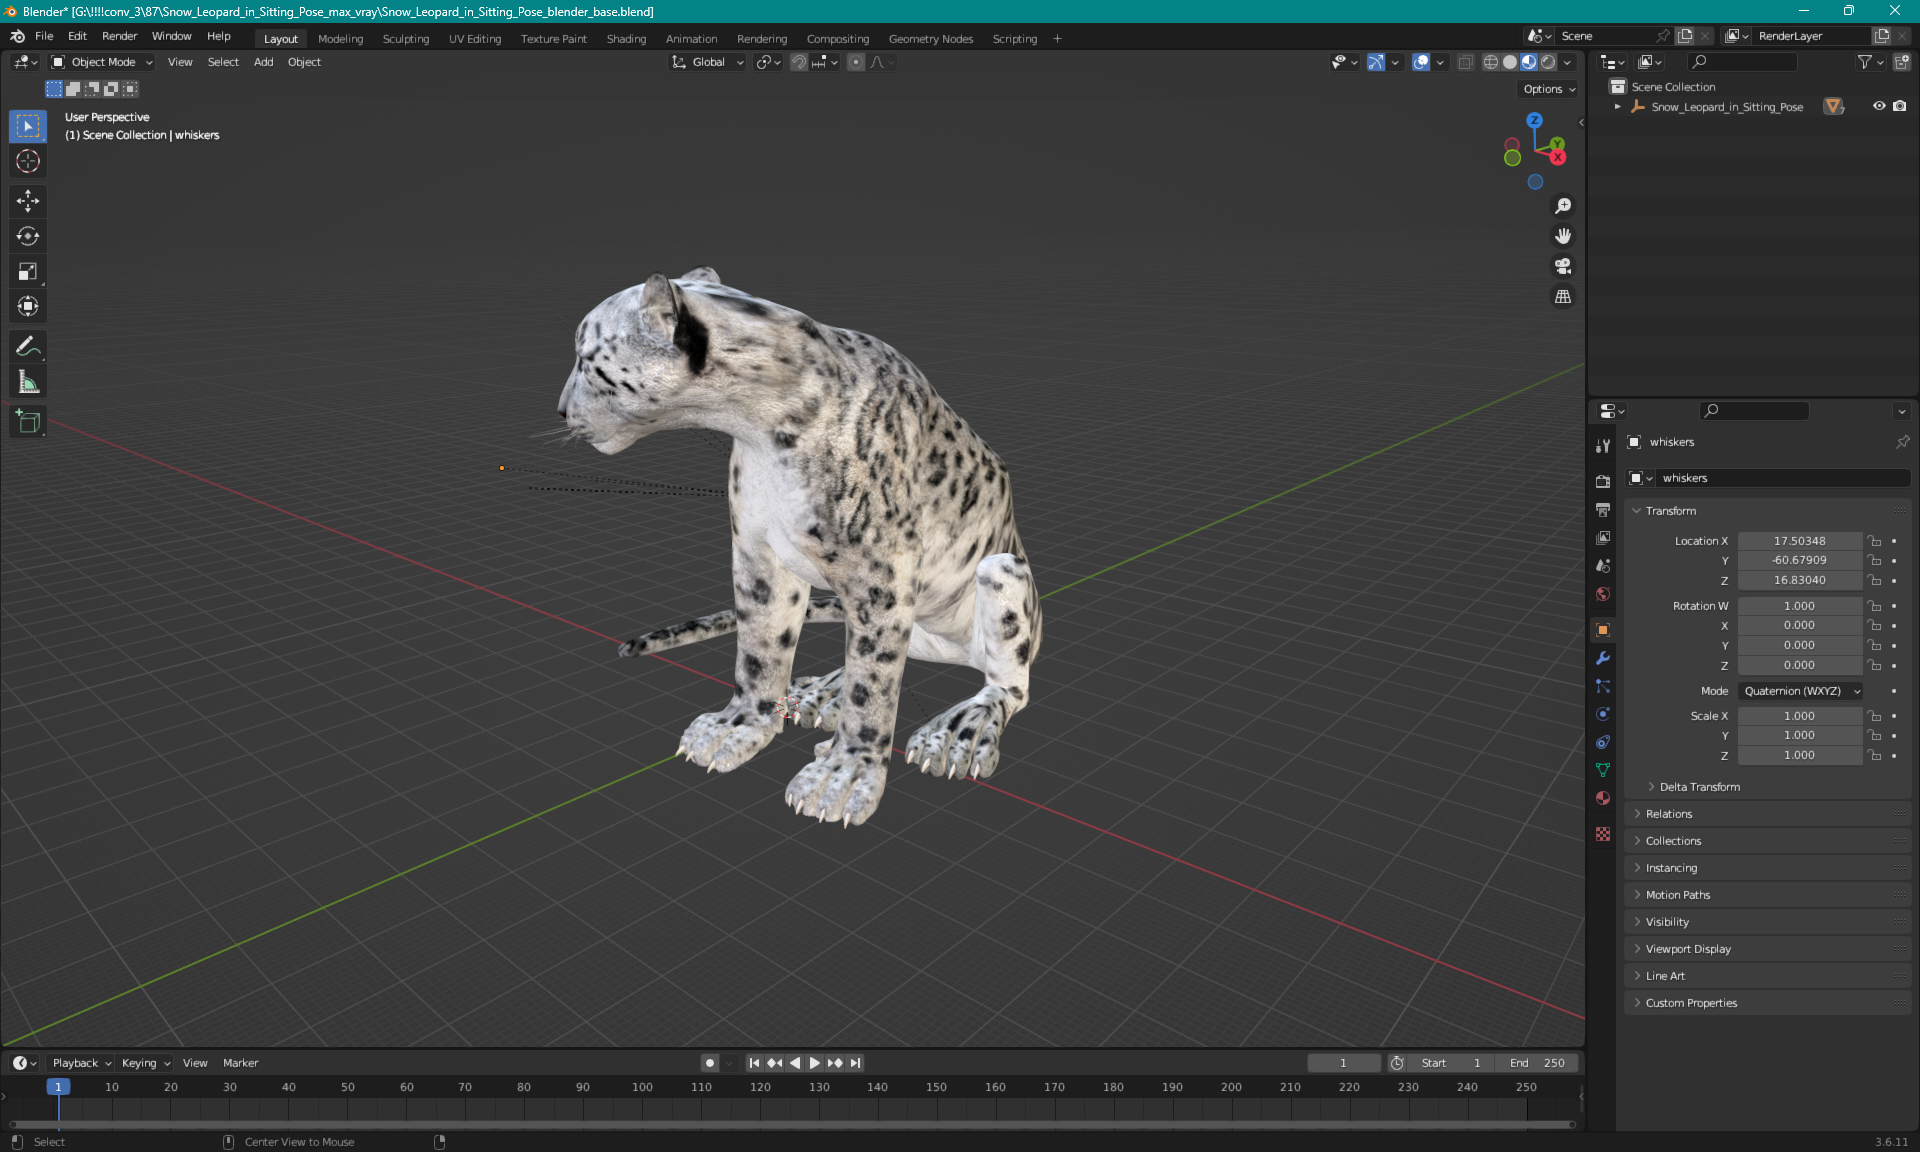Open the Render menu

pyautogui.click(x=119, y=36)
